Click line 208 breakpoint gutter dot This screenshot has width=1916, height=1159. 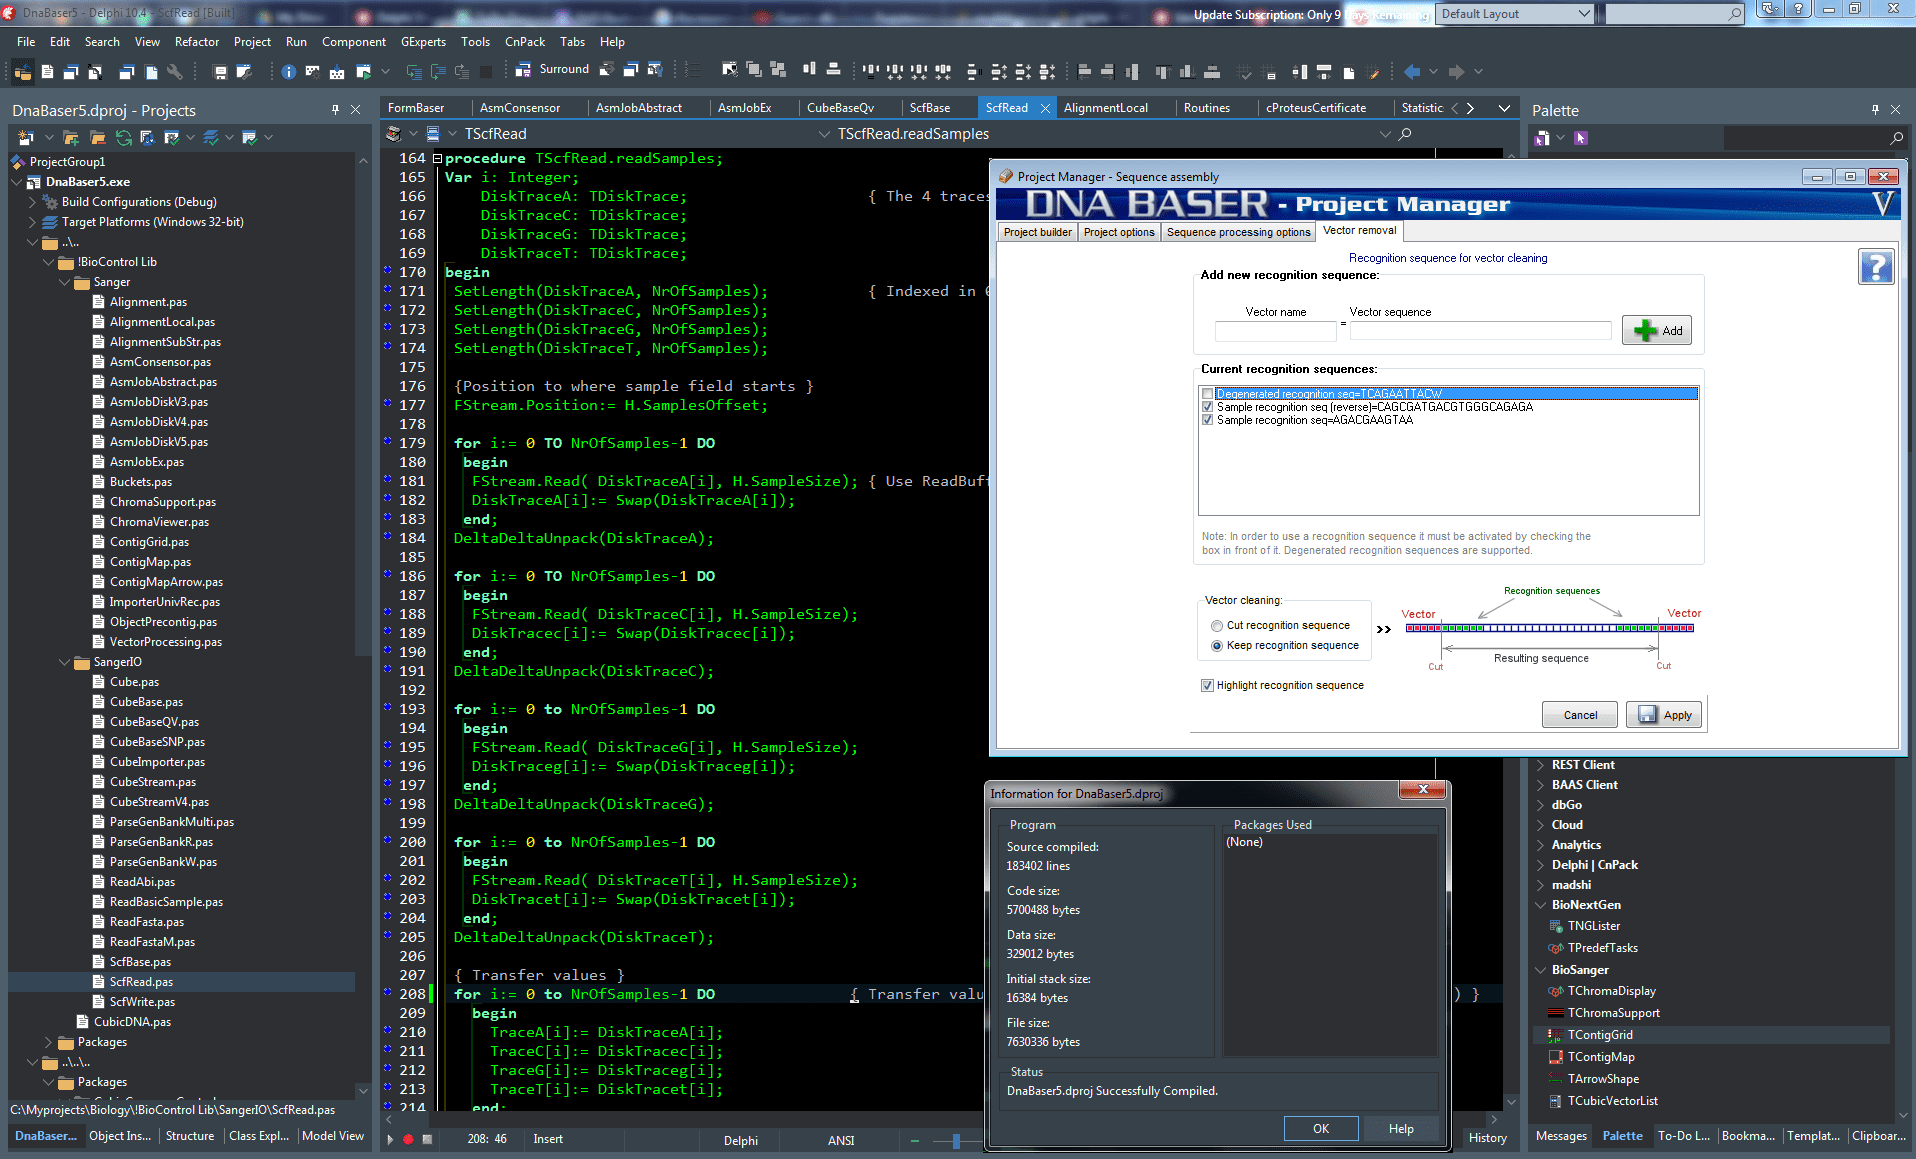[387, 993]
